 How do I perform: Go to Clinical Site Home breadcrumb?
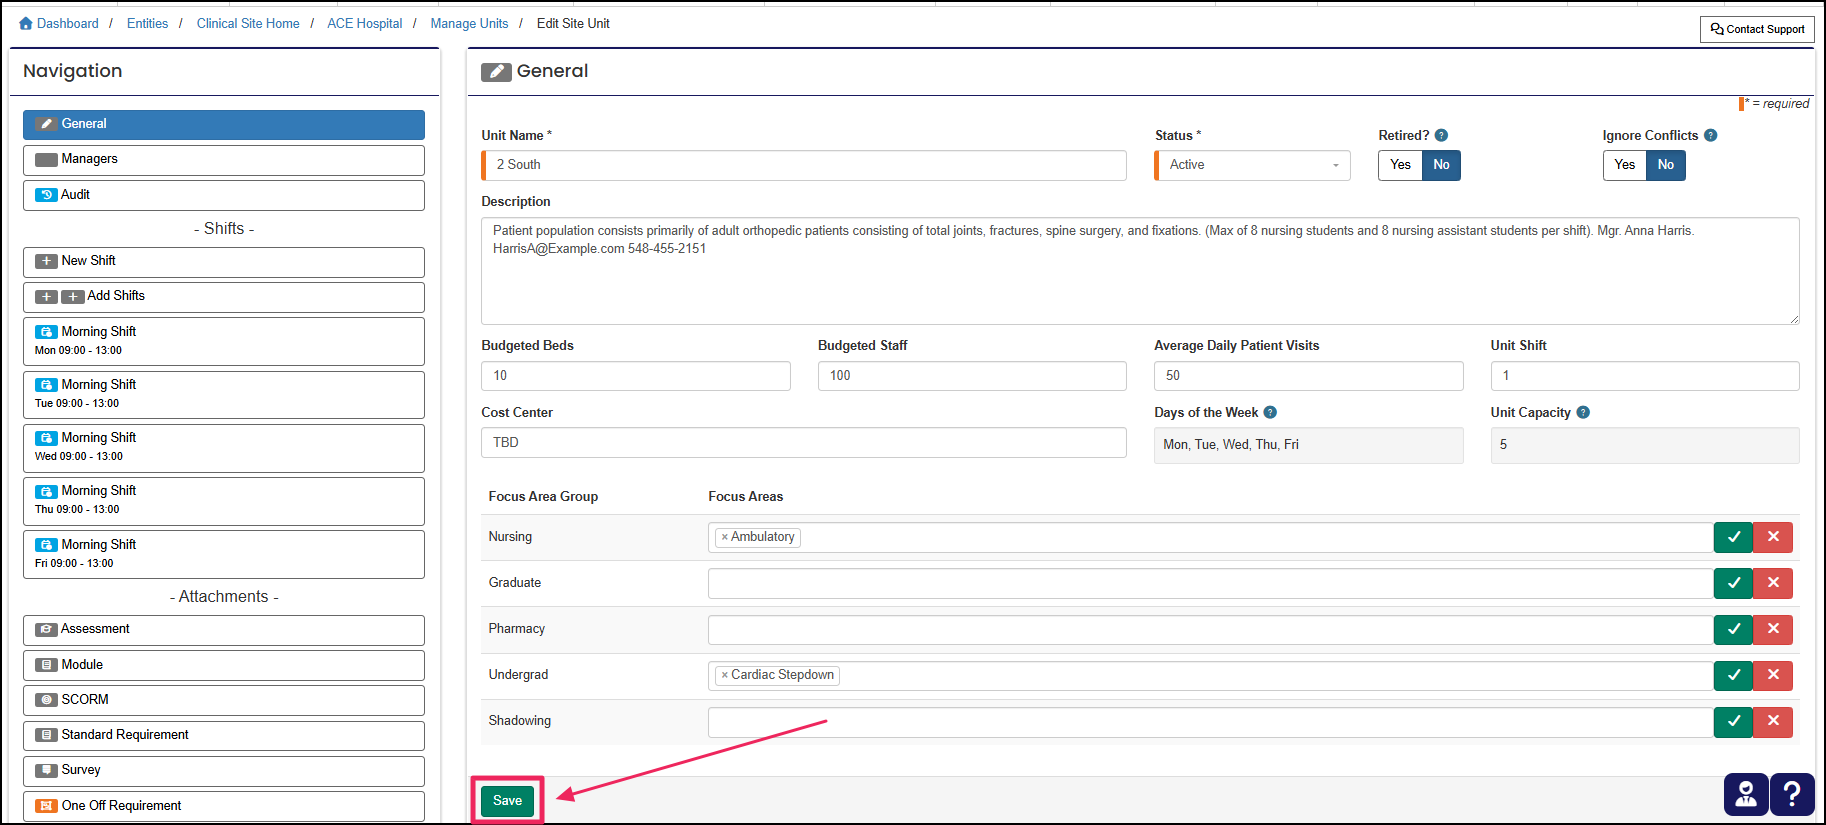pos(248,23)
